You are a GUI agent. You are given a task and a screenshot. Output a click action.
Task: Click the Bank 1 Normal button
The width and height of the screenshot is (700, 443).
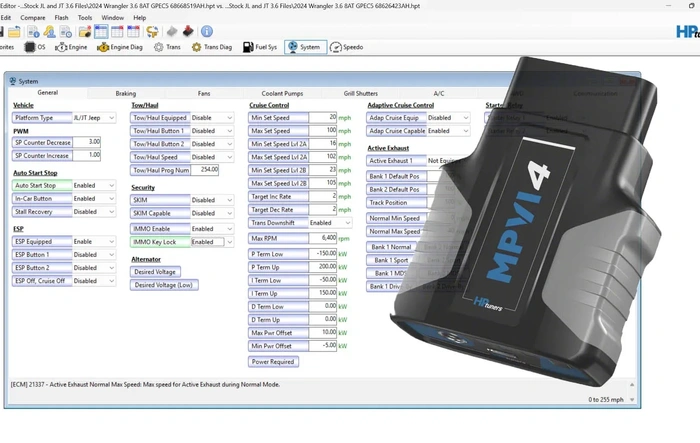click(x=392, y=247)
